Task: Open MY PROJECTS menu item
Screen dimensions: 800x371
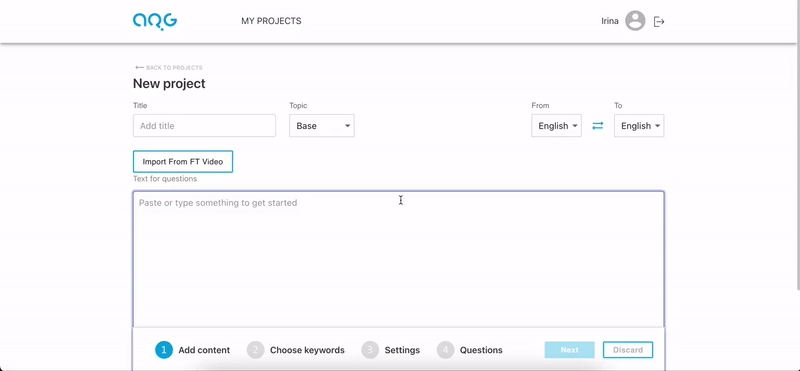Action: pos(271,21)
